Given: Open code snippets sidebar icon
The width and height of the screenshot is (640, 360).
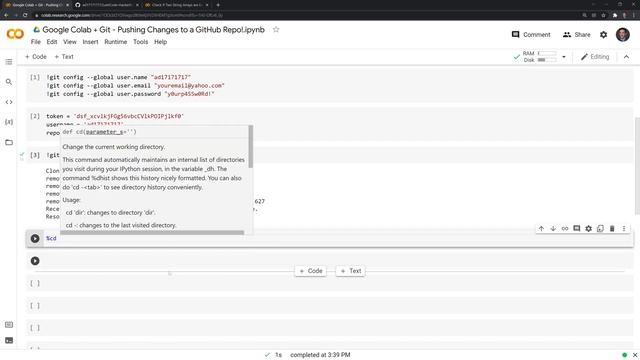Looking at the screenshot, I should [x=9, y=102].
